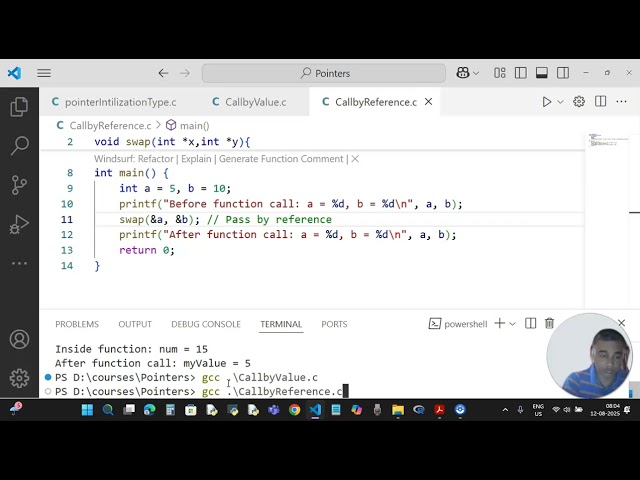Expand the Copilot chat dropdown
The image size is (640, 480).
pos(476,73)
